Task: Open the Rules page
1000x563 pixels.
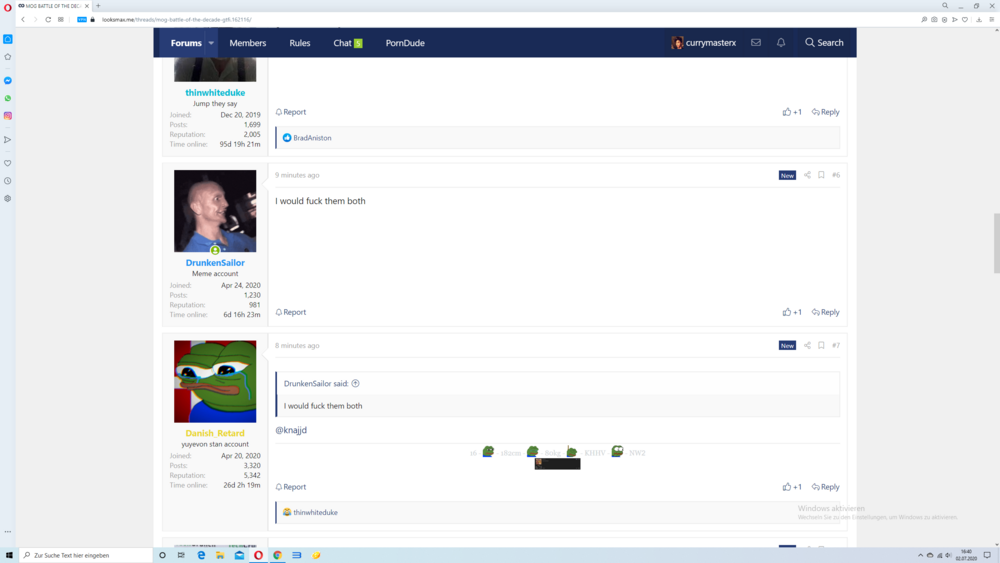Action: (300, 43)
